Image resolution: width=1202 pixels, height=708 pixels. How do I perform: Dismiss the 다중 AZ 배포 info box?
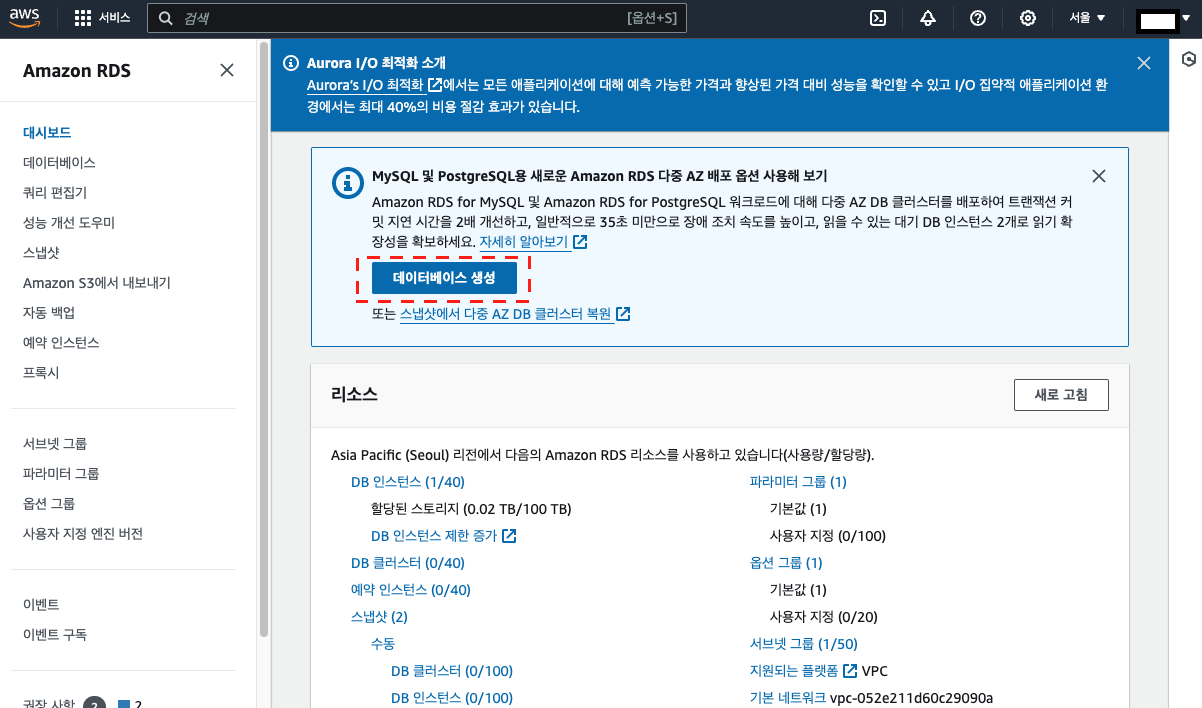1099,176
